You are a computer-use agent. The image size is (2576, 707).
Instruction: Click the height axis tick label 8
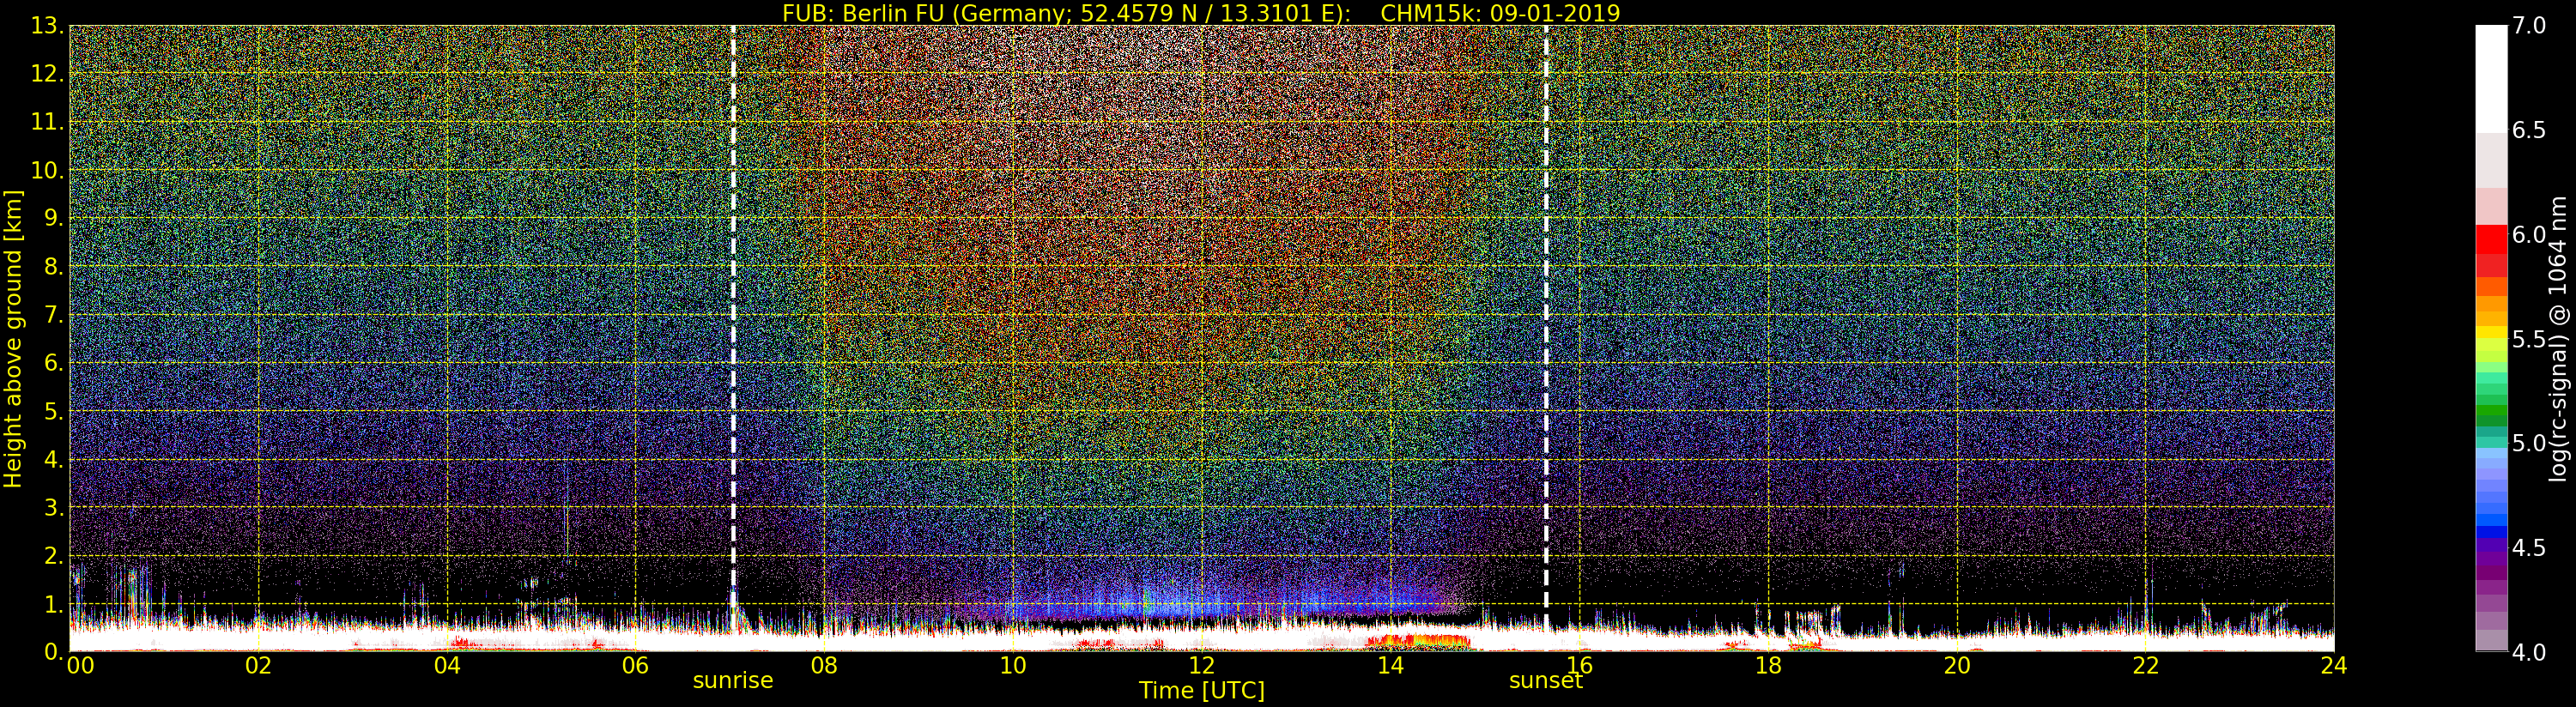tap(54, 267)
